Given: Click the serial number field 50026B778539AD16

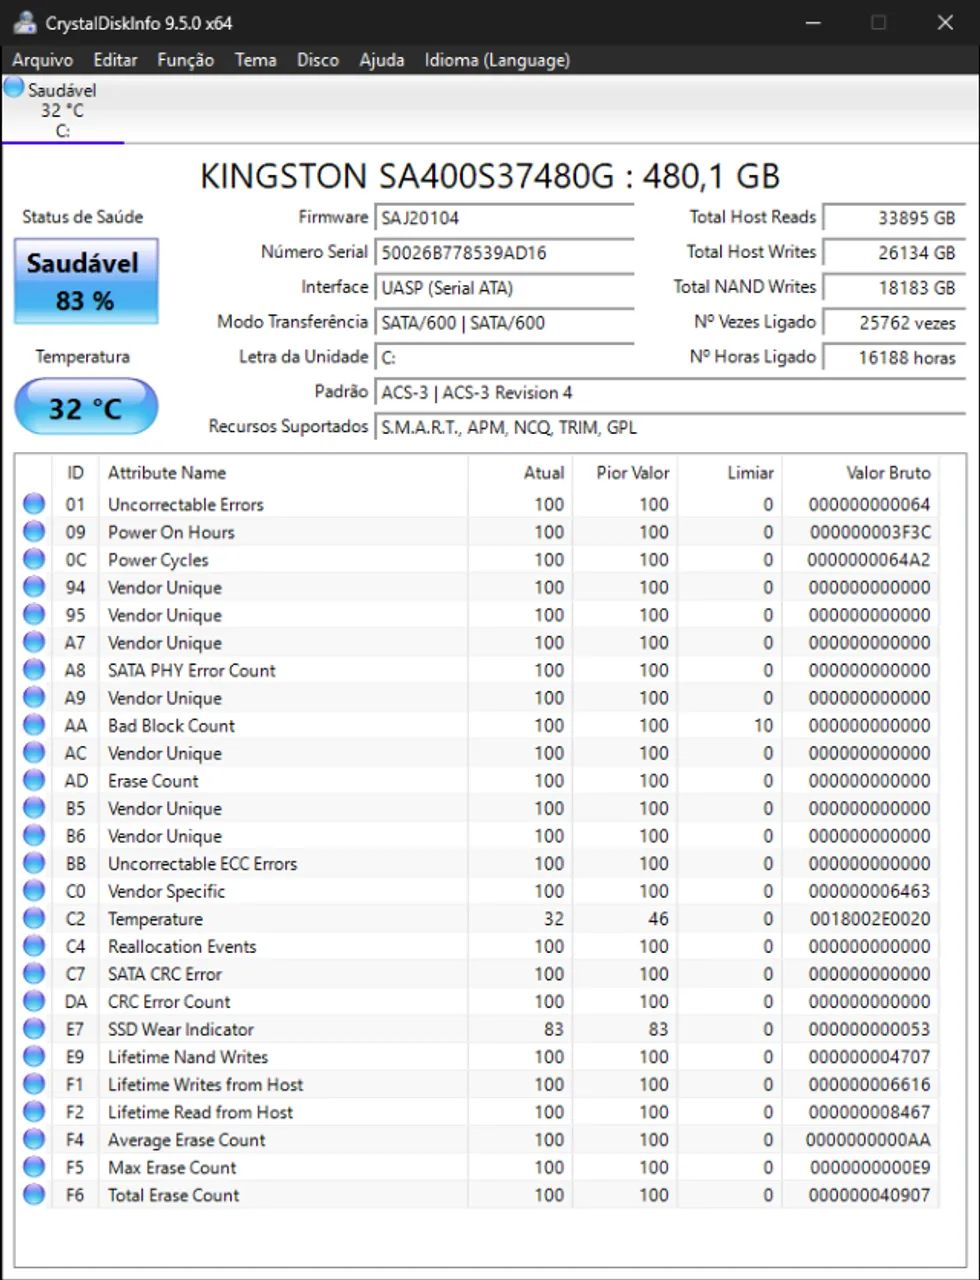Looking at the screenshot, I should tap(504, 253).
